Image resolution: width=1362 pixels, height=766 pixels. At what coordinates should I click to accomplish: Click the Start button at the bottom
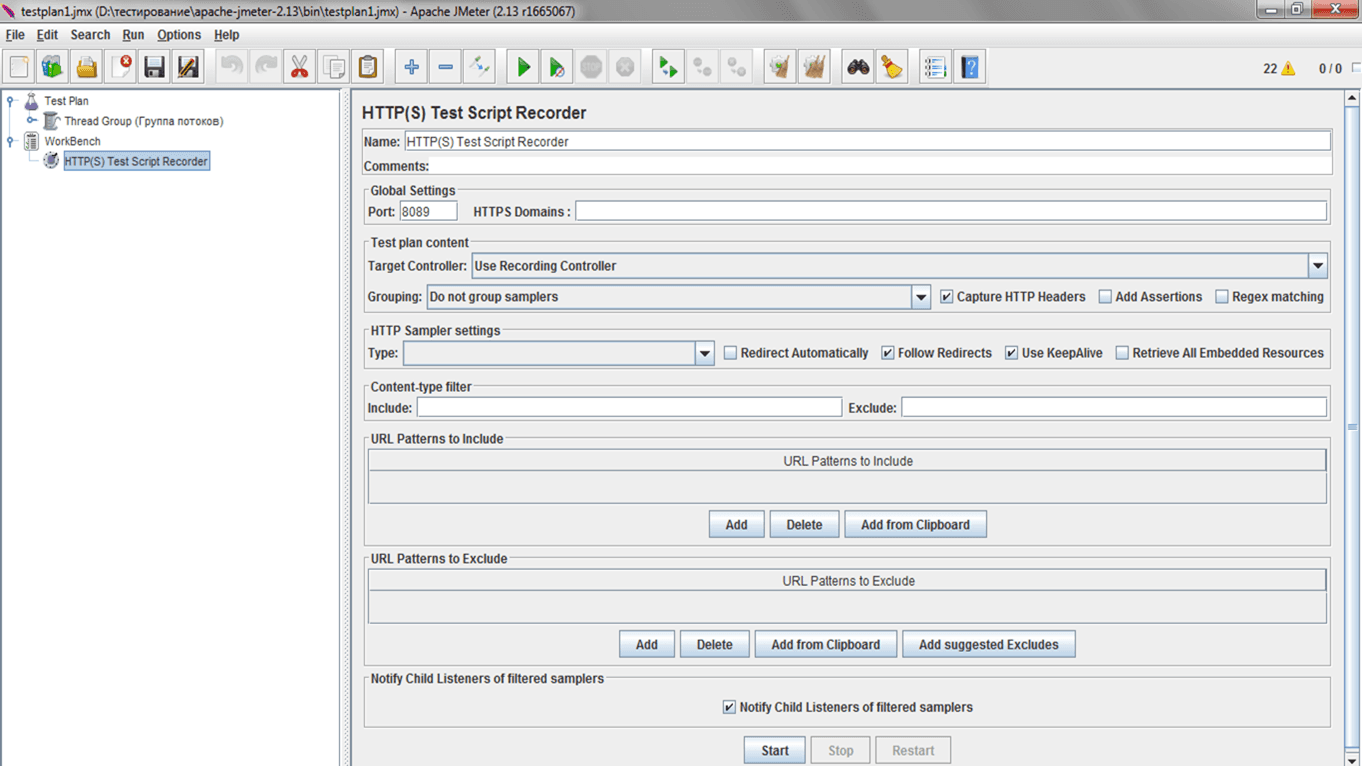775,751
